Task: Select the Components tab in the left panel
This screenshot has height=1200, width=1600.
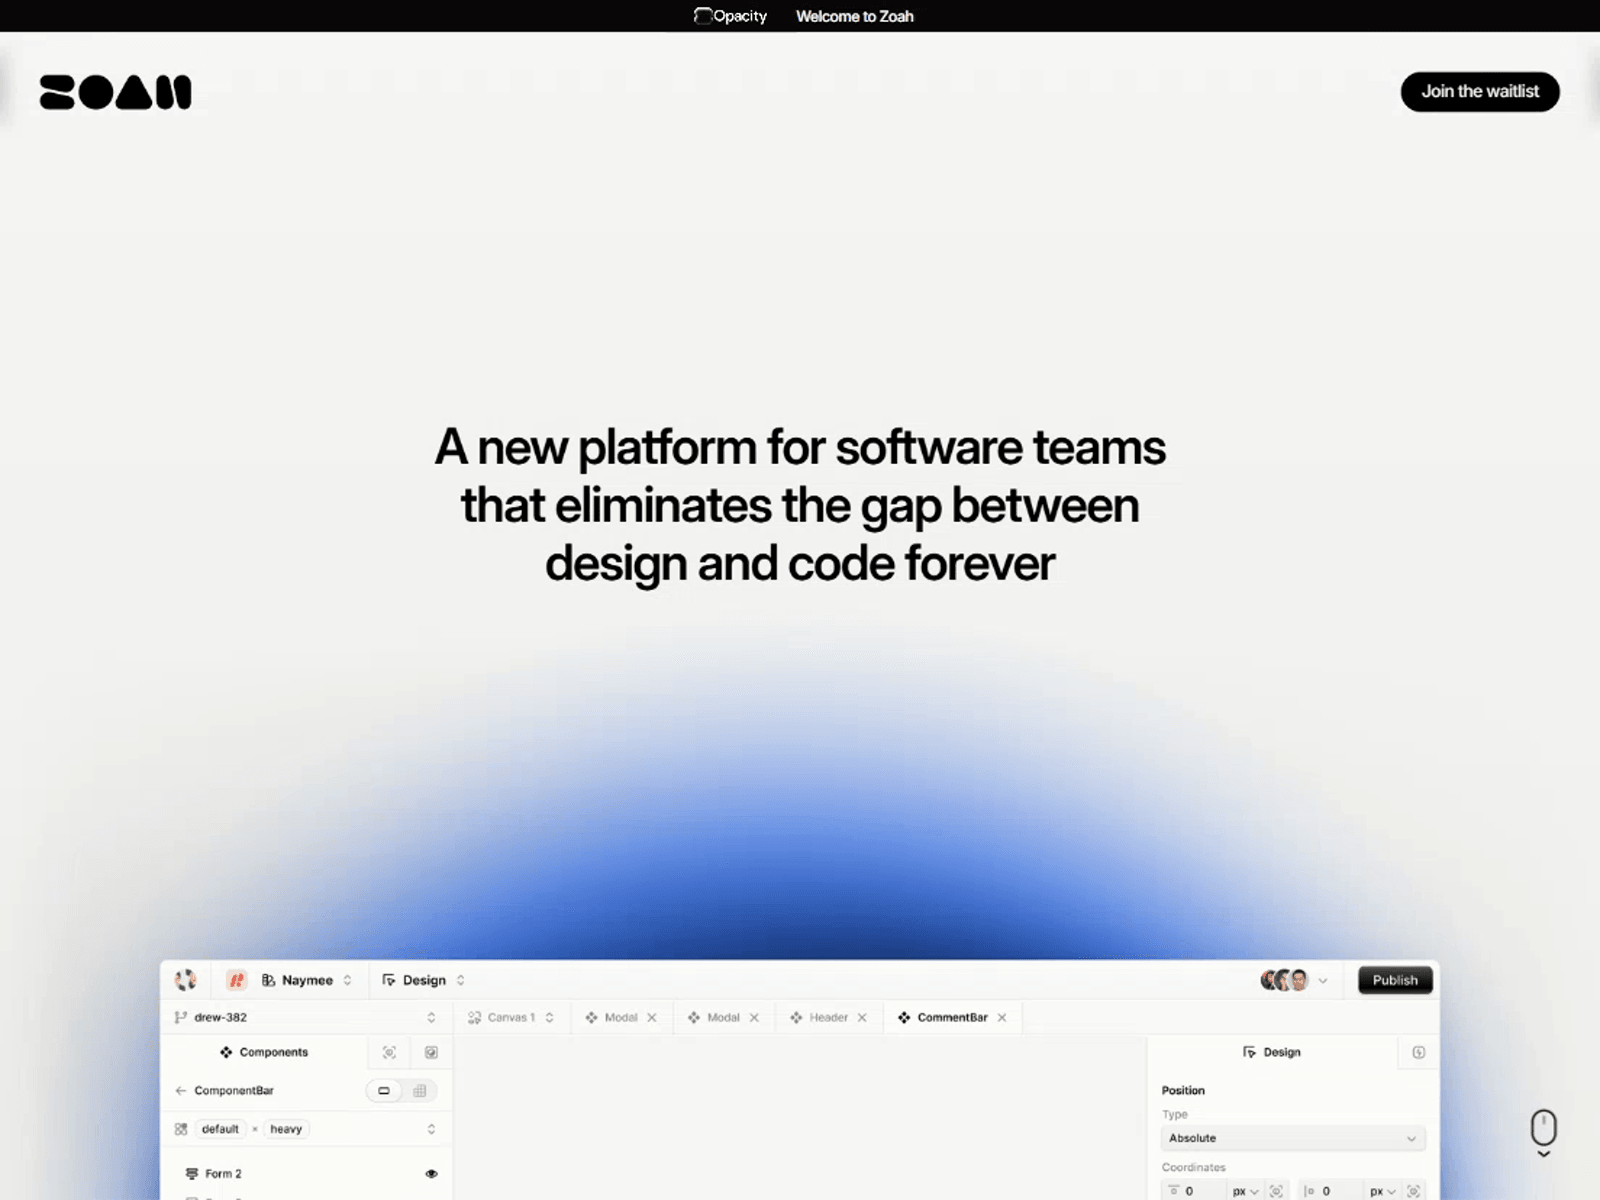Action: (264, 1052)
